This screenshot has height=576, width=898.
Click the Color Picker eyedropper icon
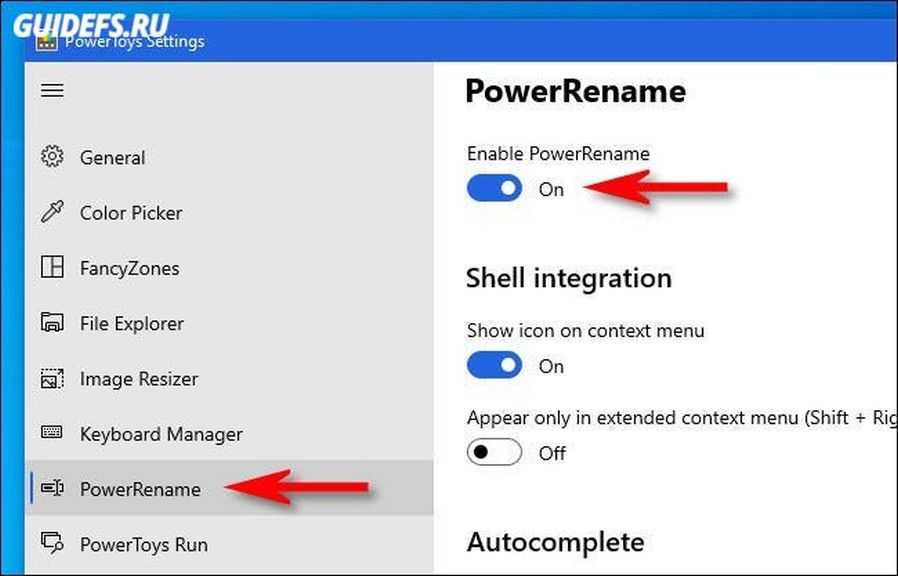52,213
